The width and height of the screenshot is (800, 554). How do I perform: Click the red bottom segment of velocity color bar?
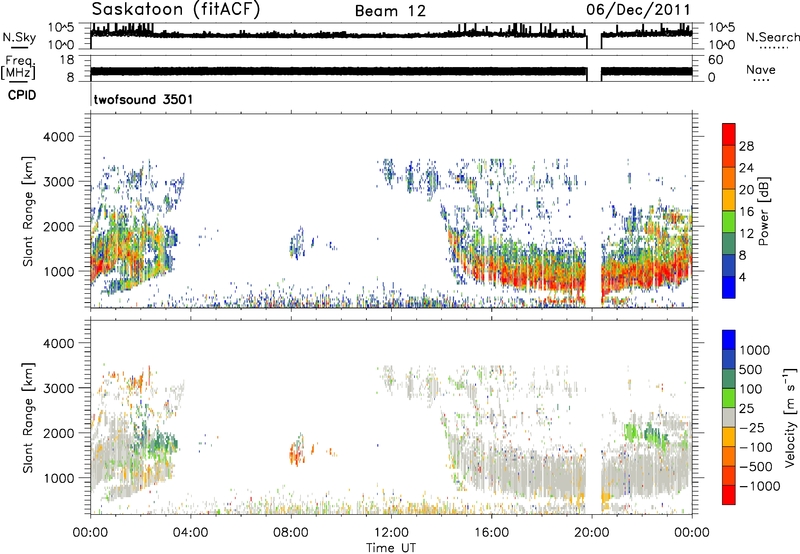coord(729,495)
